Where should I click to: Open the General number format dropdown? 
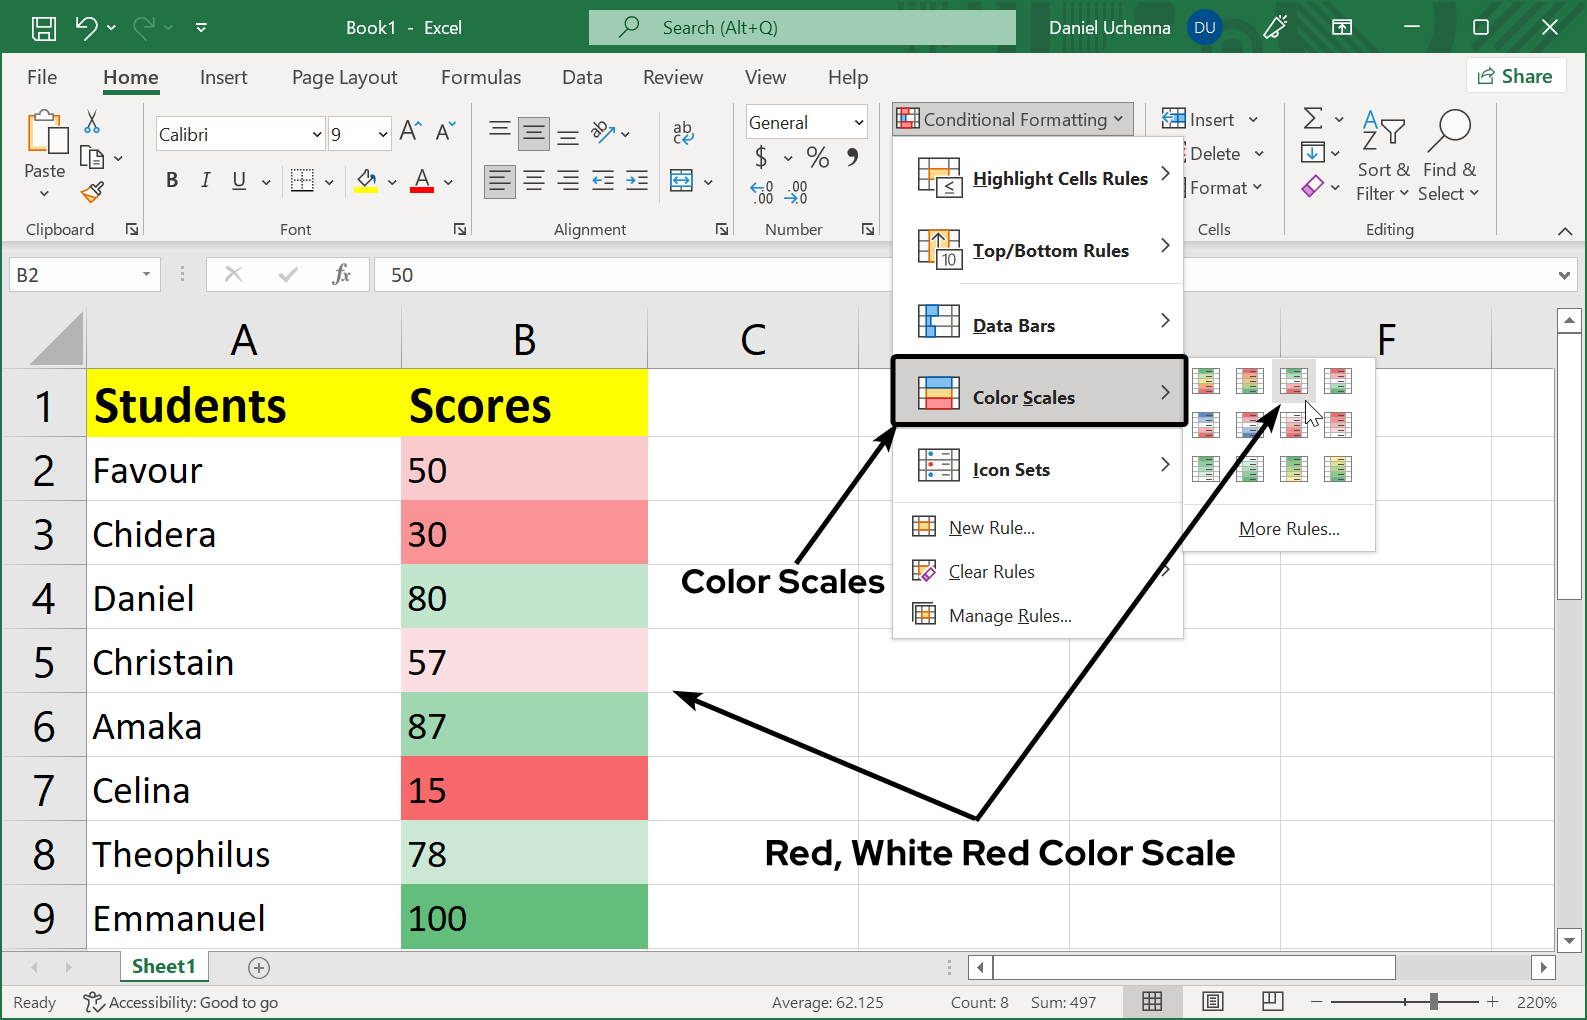(858, 122)
